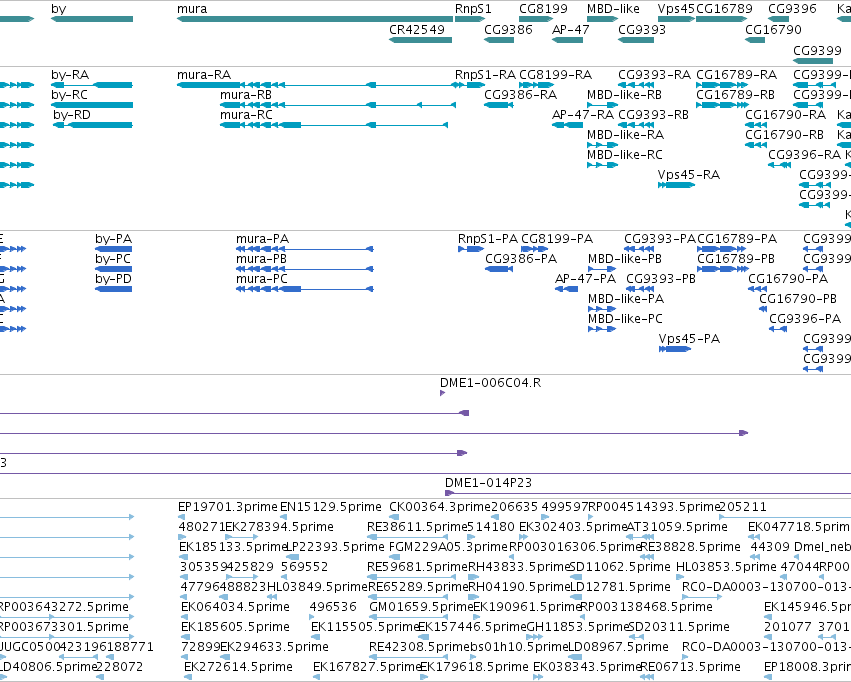Click the RE38611.5prime EST label
The image size is (851, 682).
pos(417,527)
